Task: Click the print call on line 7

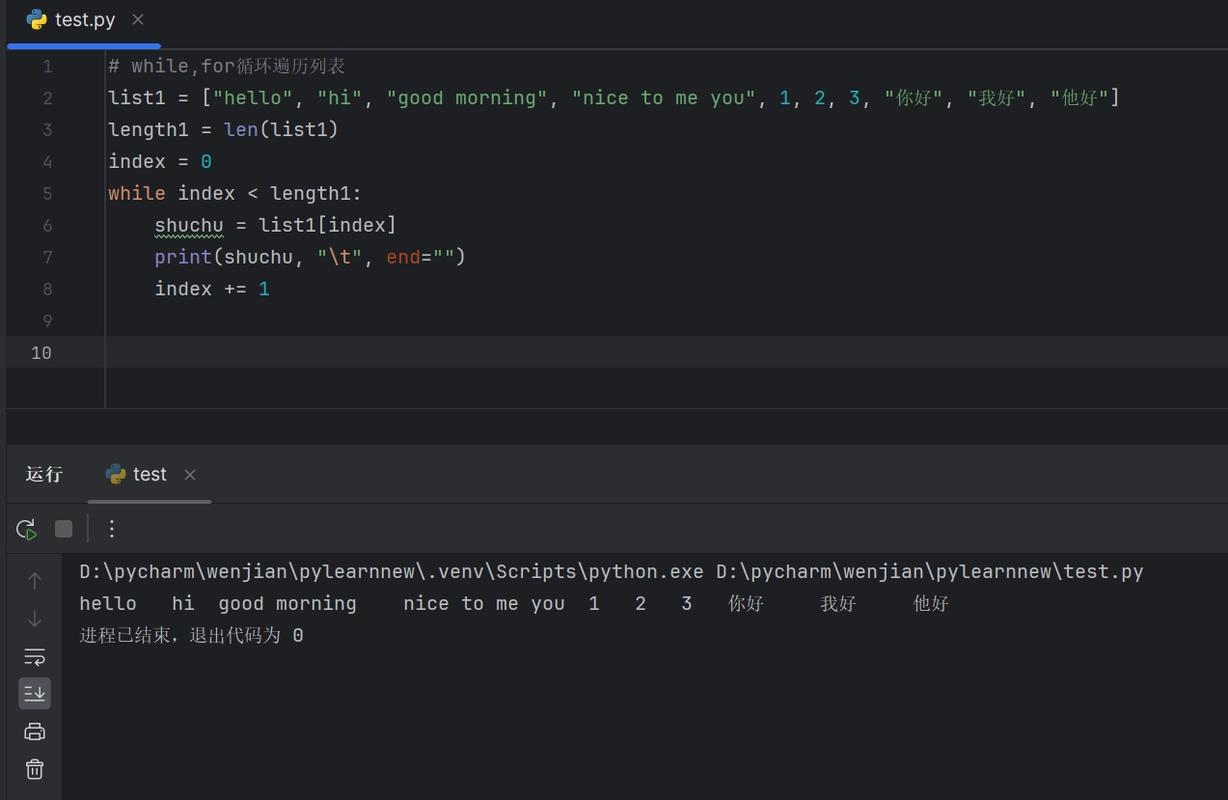Action: [x=183, y=258]
